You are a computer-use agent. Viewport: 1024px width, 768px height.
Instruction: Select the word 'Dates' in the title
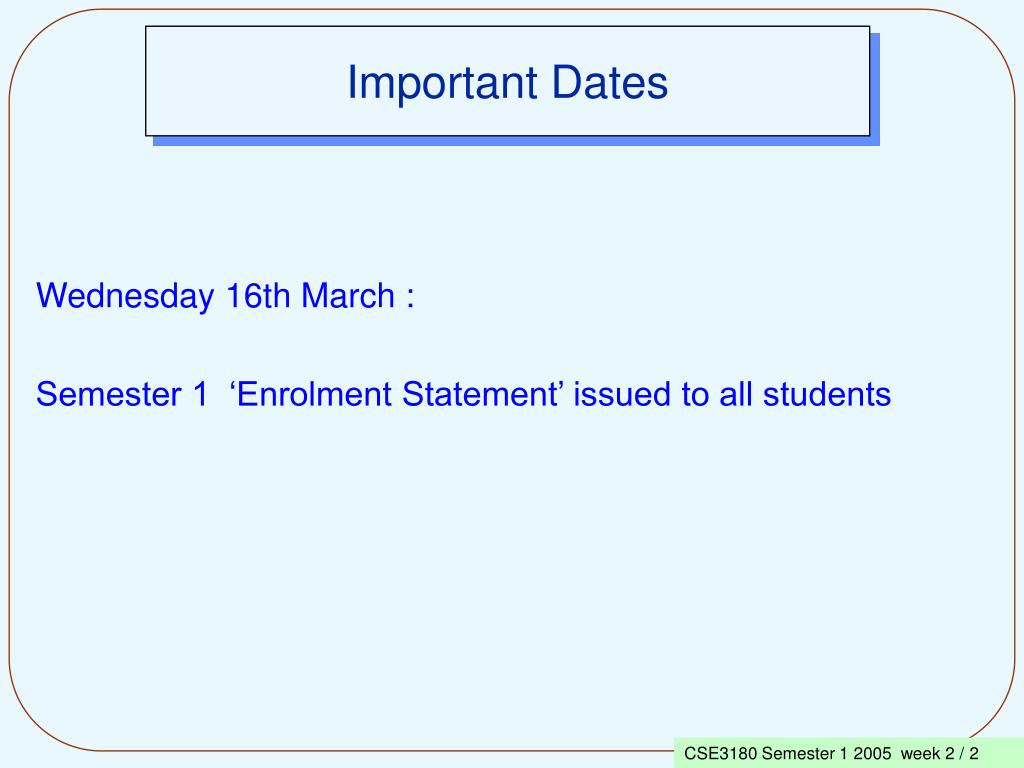pyautogui.click(x=610, y=82)
